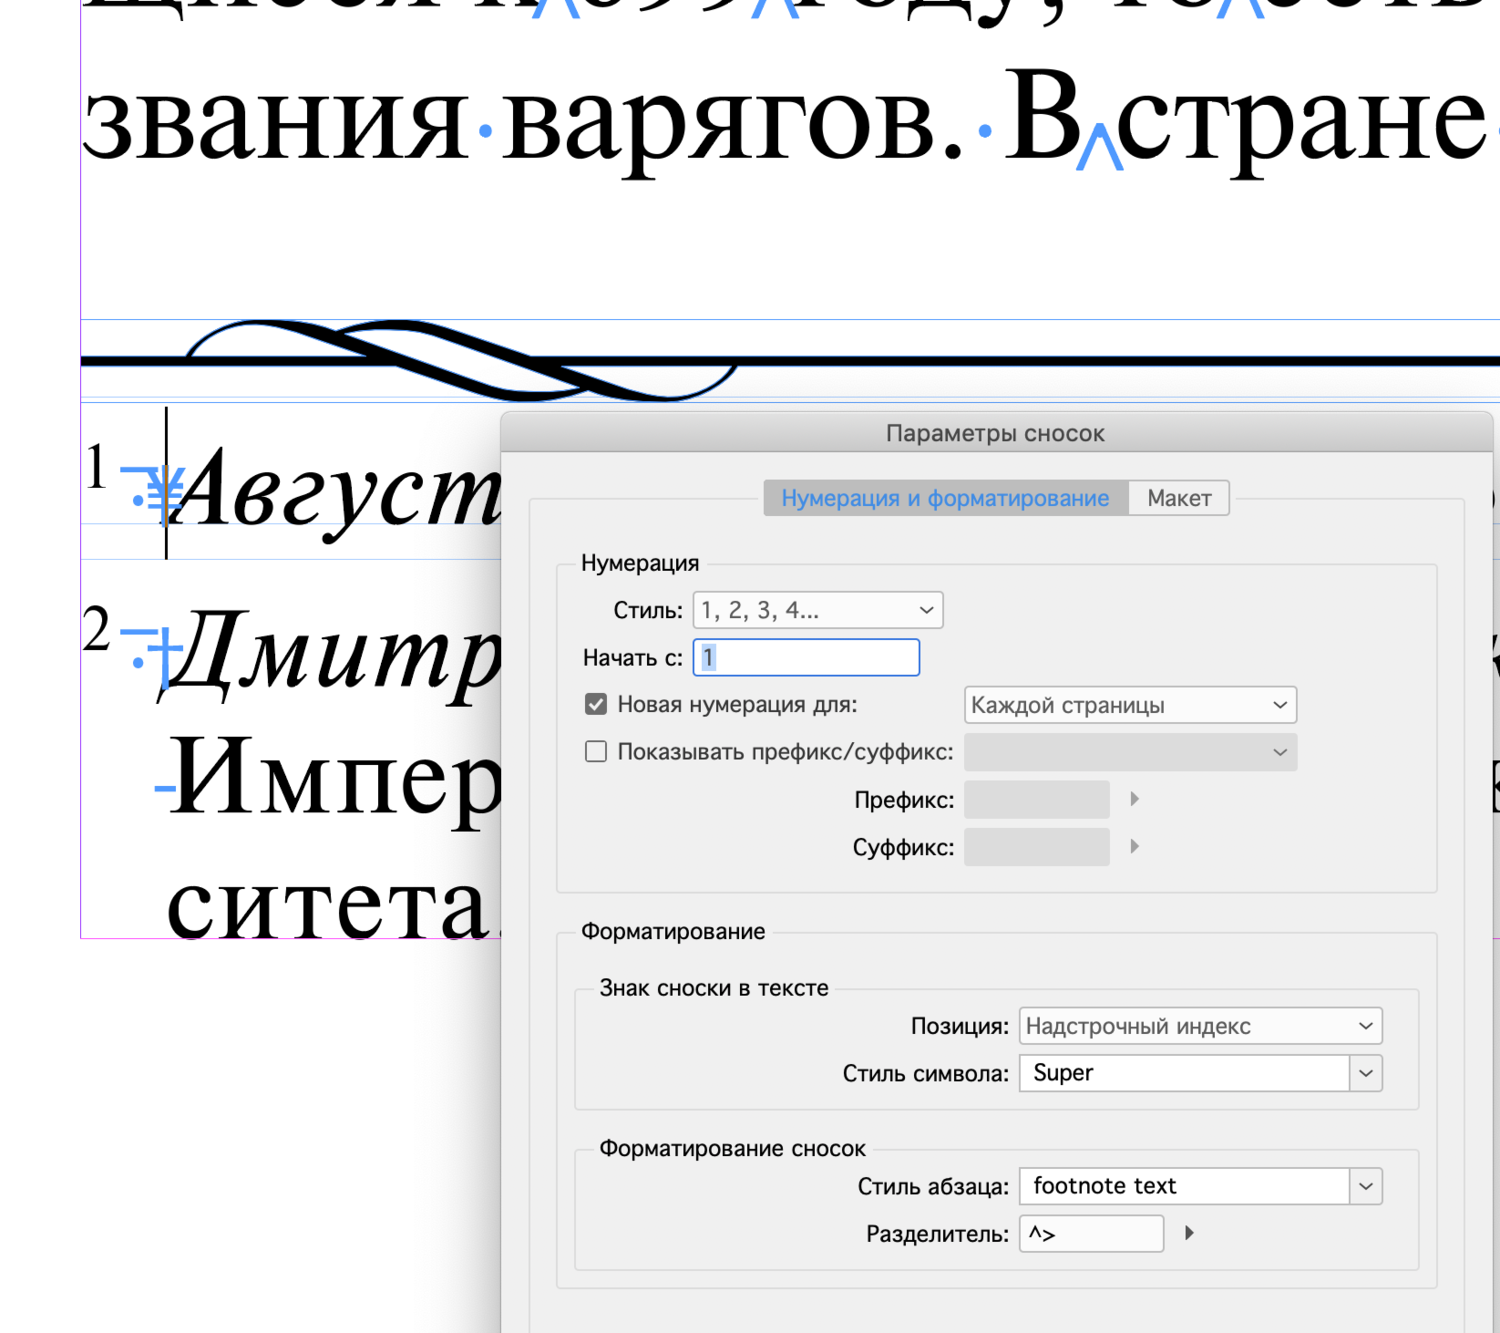Click the Разделитель field containing ^>
This screenshot has width=1500, height=1333.
pos(1090,1233)
